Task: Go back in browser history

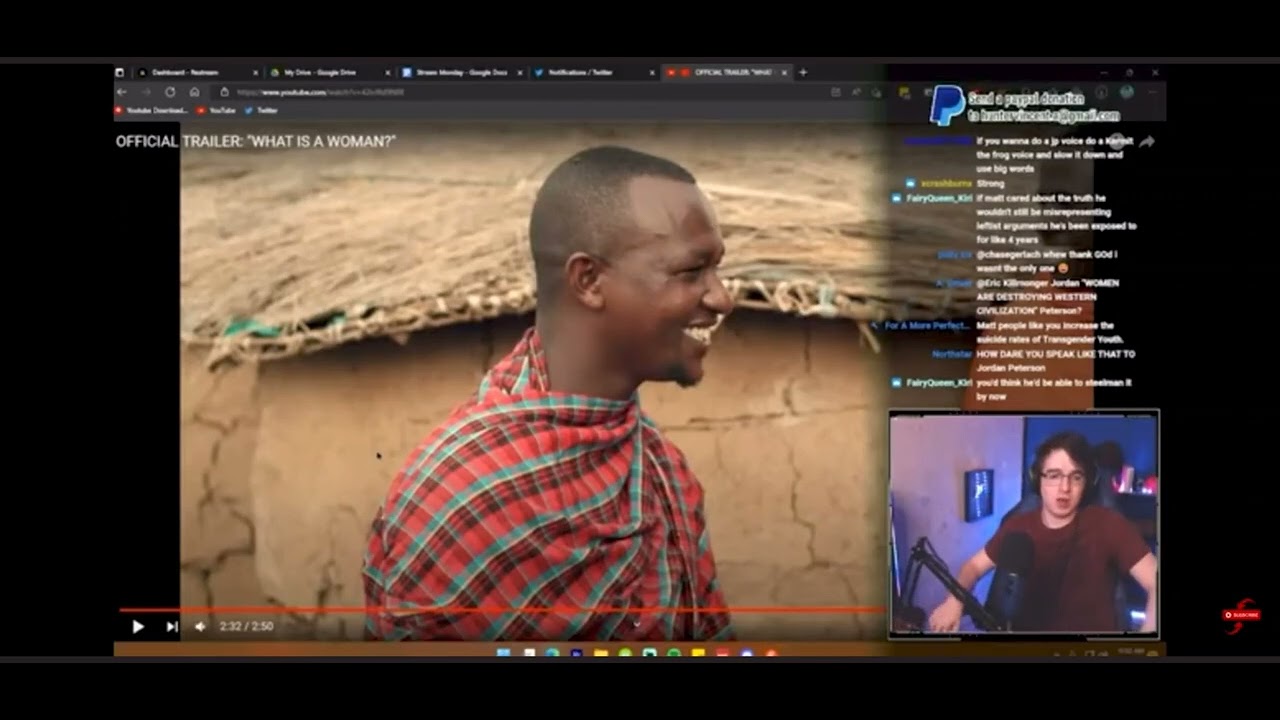Action: 122,92
